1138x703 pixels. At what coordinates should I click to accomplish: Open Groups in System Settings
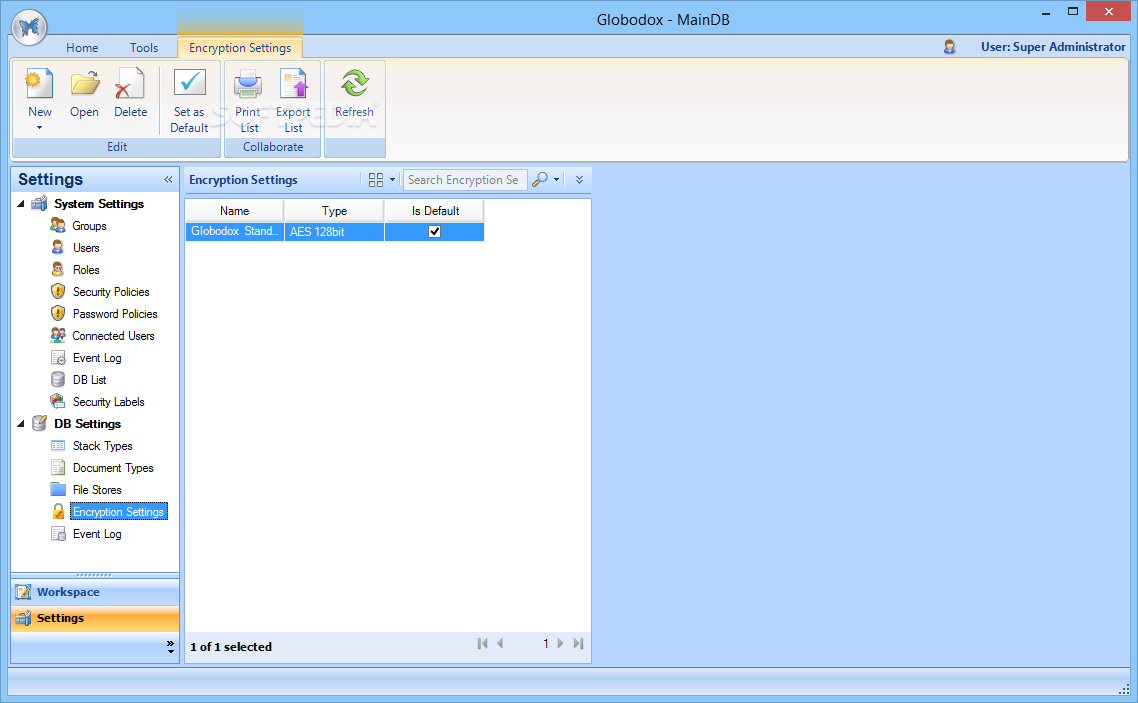[x=89, y=226]
